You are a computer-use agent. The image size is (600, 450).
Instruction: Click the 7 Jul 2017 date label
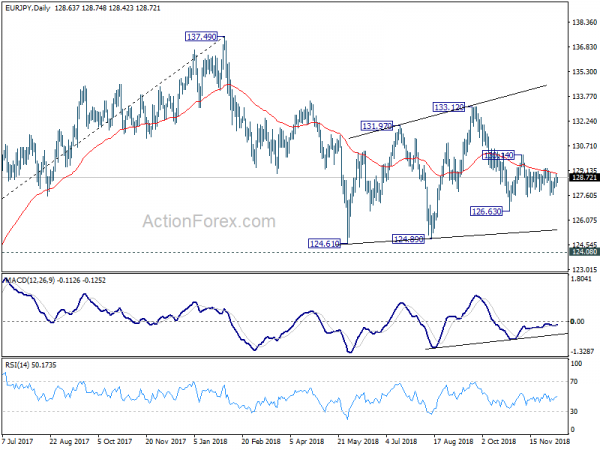pyautogui.click(x=18, y=441)
